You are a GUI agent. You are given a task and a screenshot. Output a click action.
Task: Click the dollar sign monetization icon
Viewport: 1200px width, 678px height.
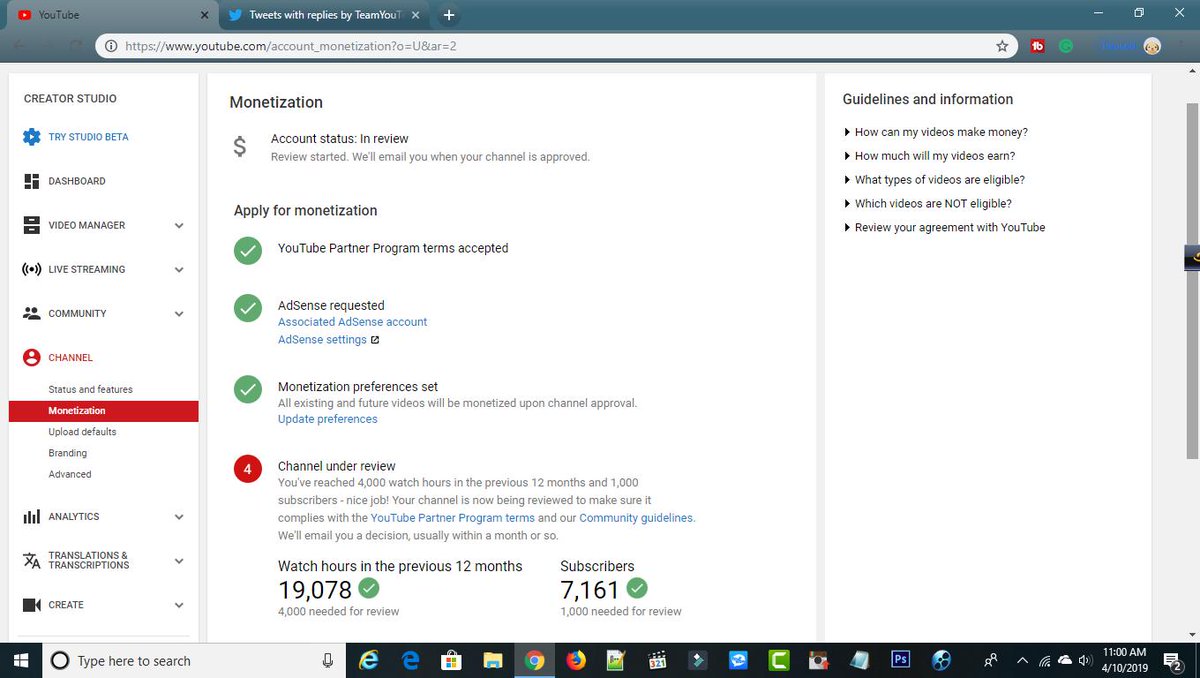coord(239,147)
